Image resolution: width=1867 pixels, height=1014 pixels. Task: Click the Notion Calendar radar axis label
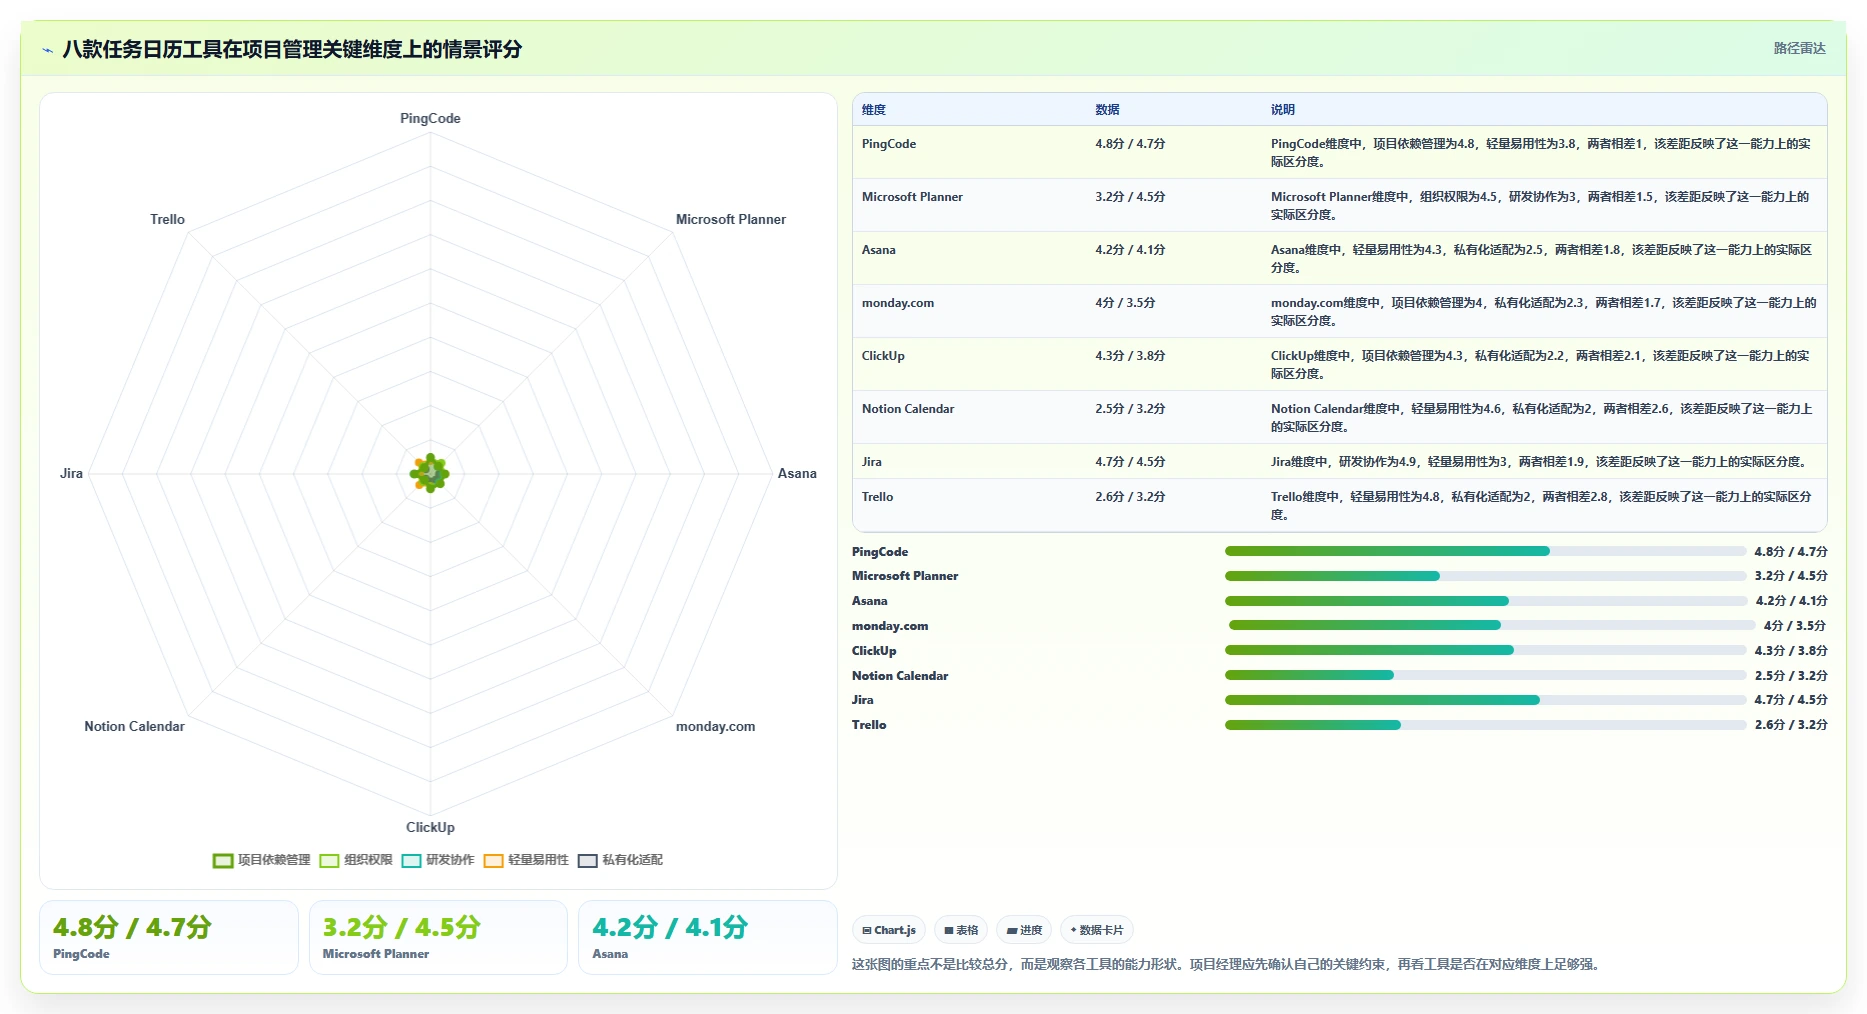point(134,726)
